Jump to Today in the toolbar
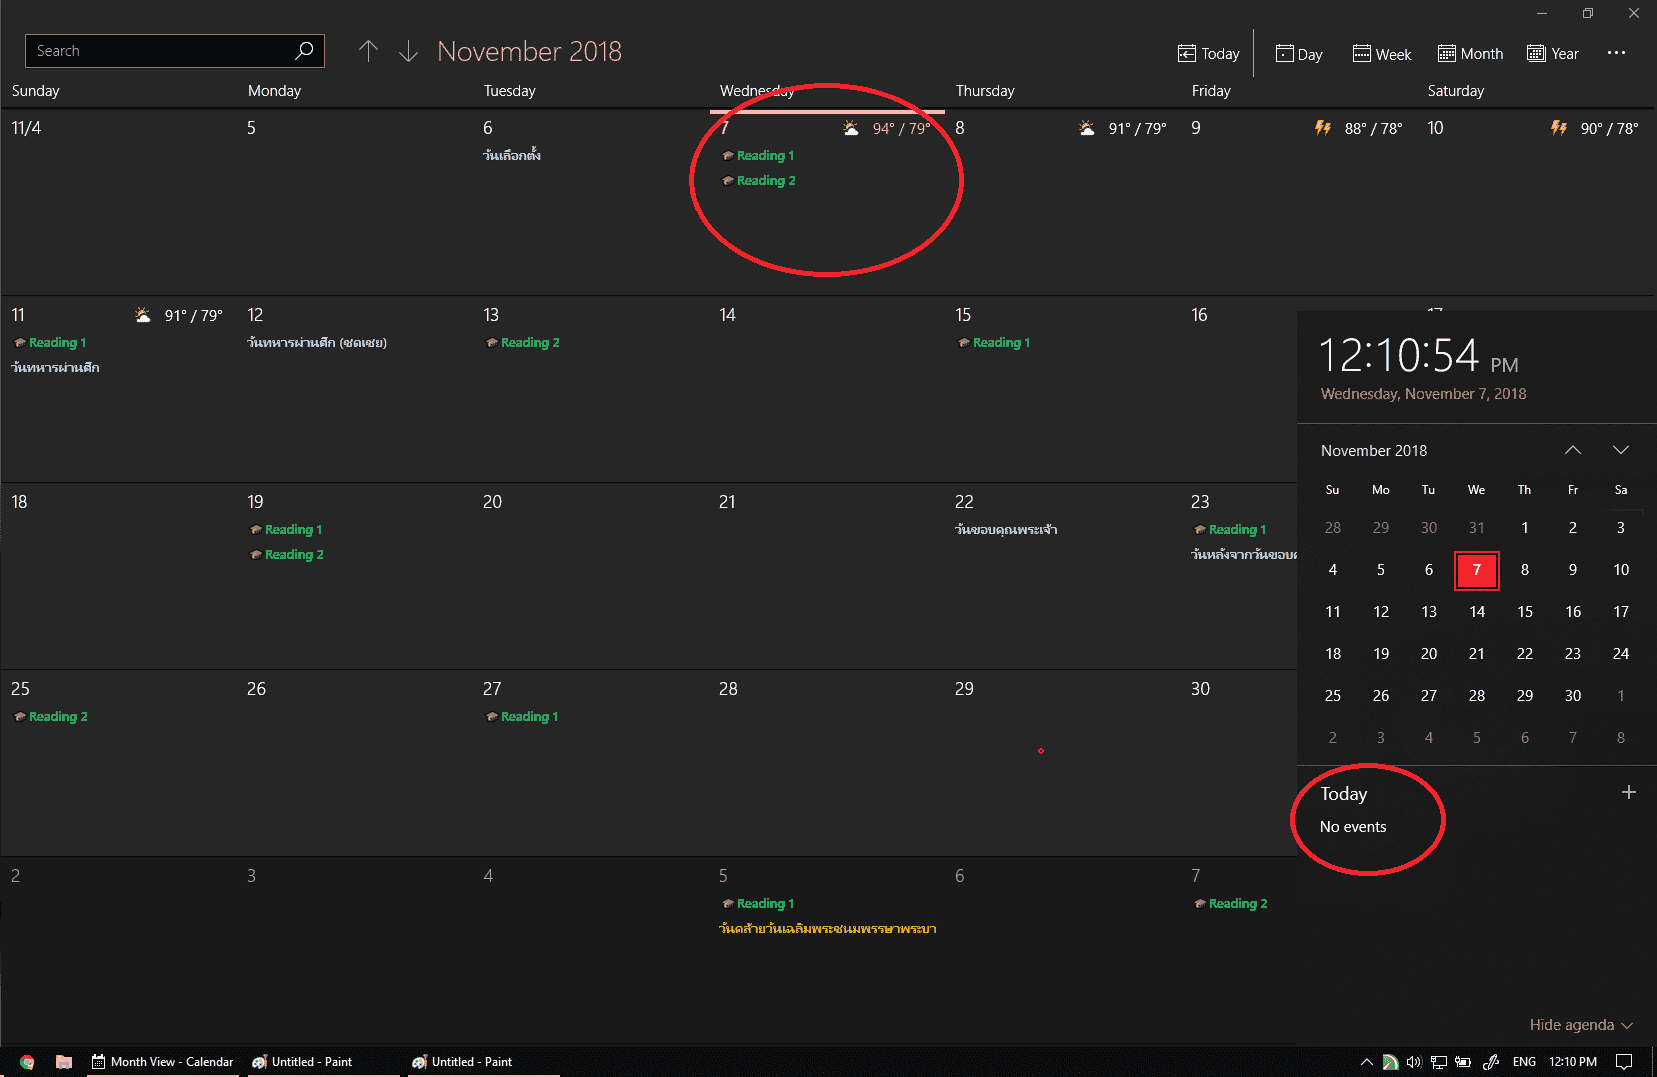 [1208, 54]
